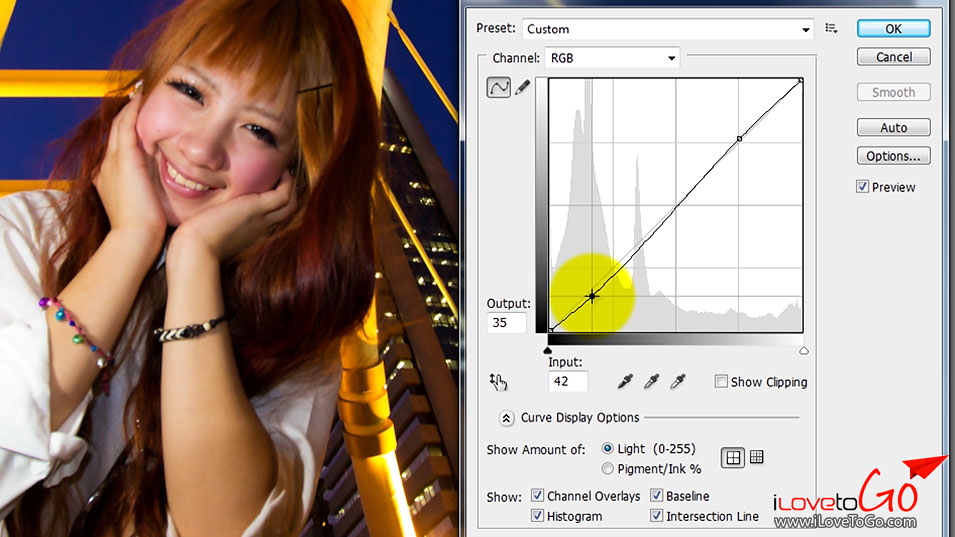Switch to detailed 10% grid icon

[x=756, y=457]
